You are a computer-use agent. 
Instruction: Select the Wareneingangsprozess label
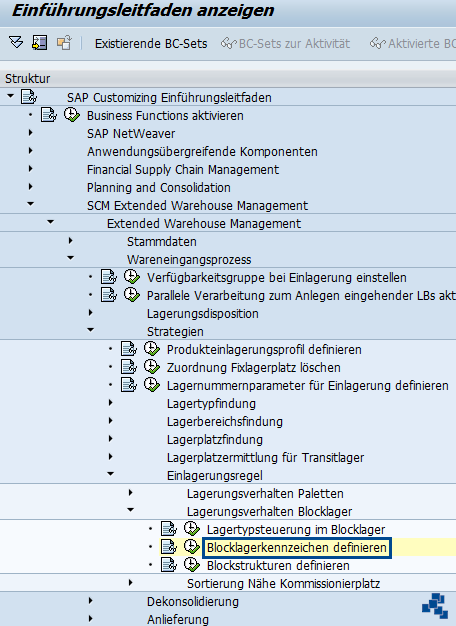(x=189, y=260)
